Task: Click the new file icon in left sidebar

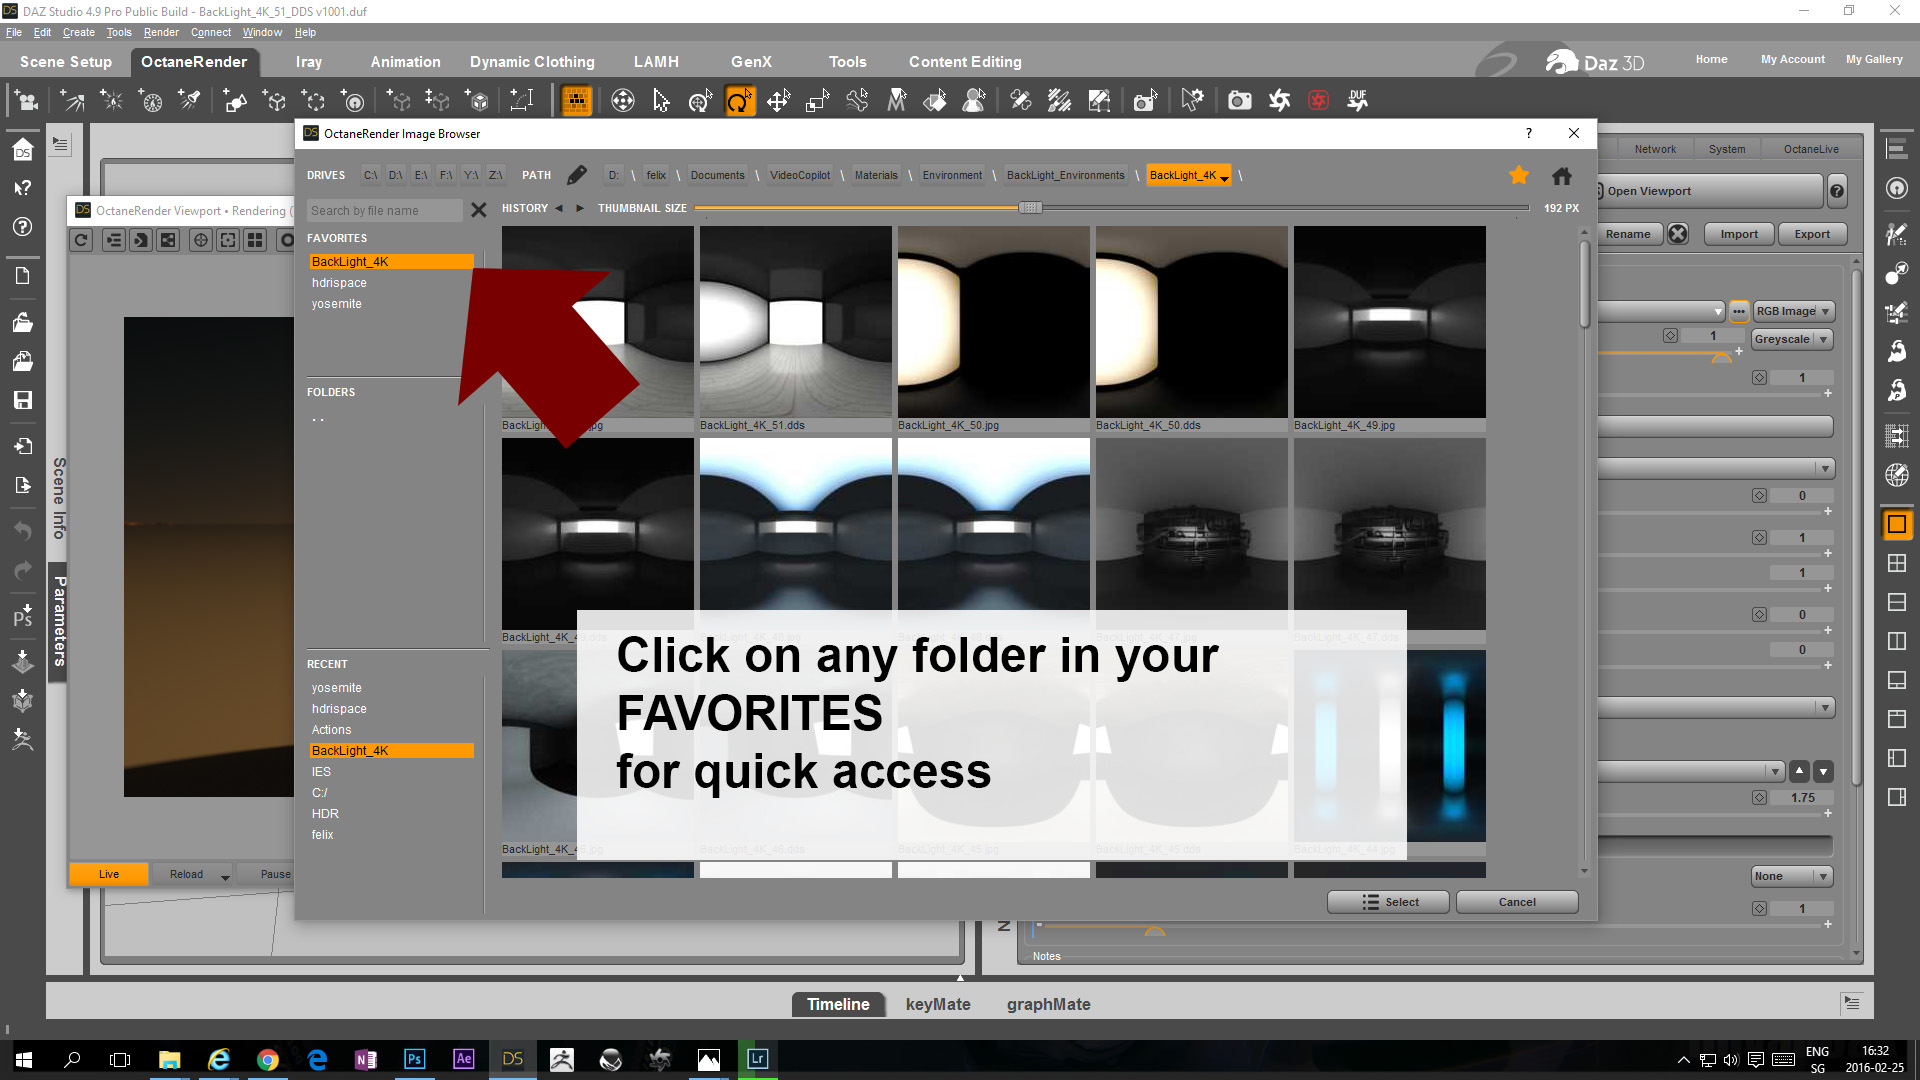Action: click(22, 276)
